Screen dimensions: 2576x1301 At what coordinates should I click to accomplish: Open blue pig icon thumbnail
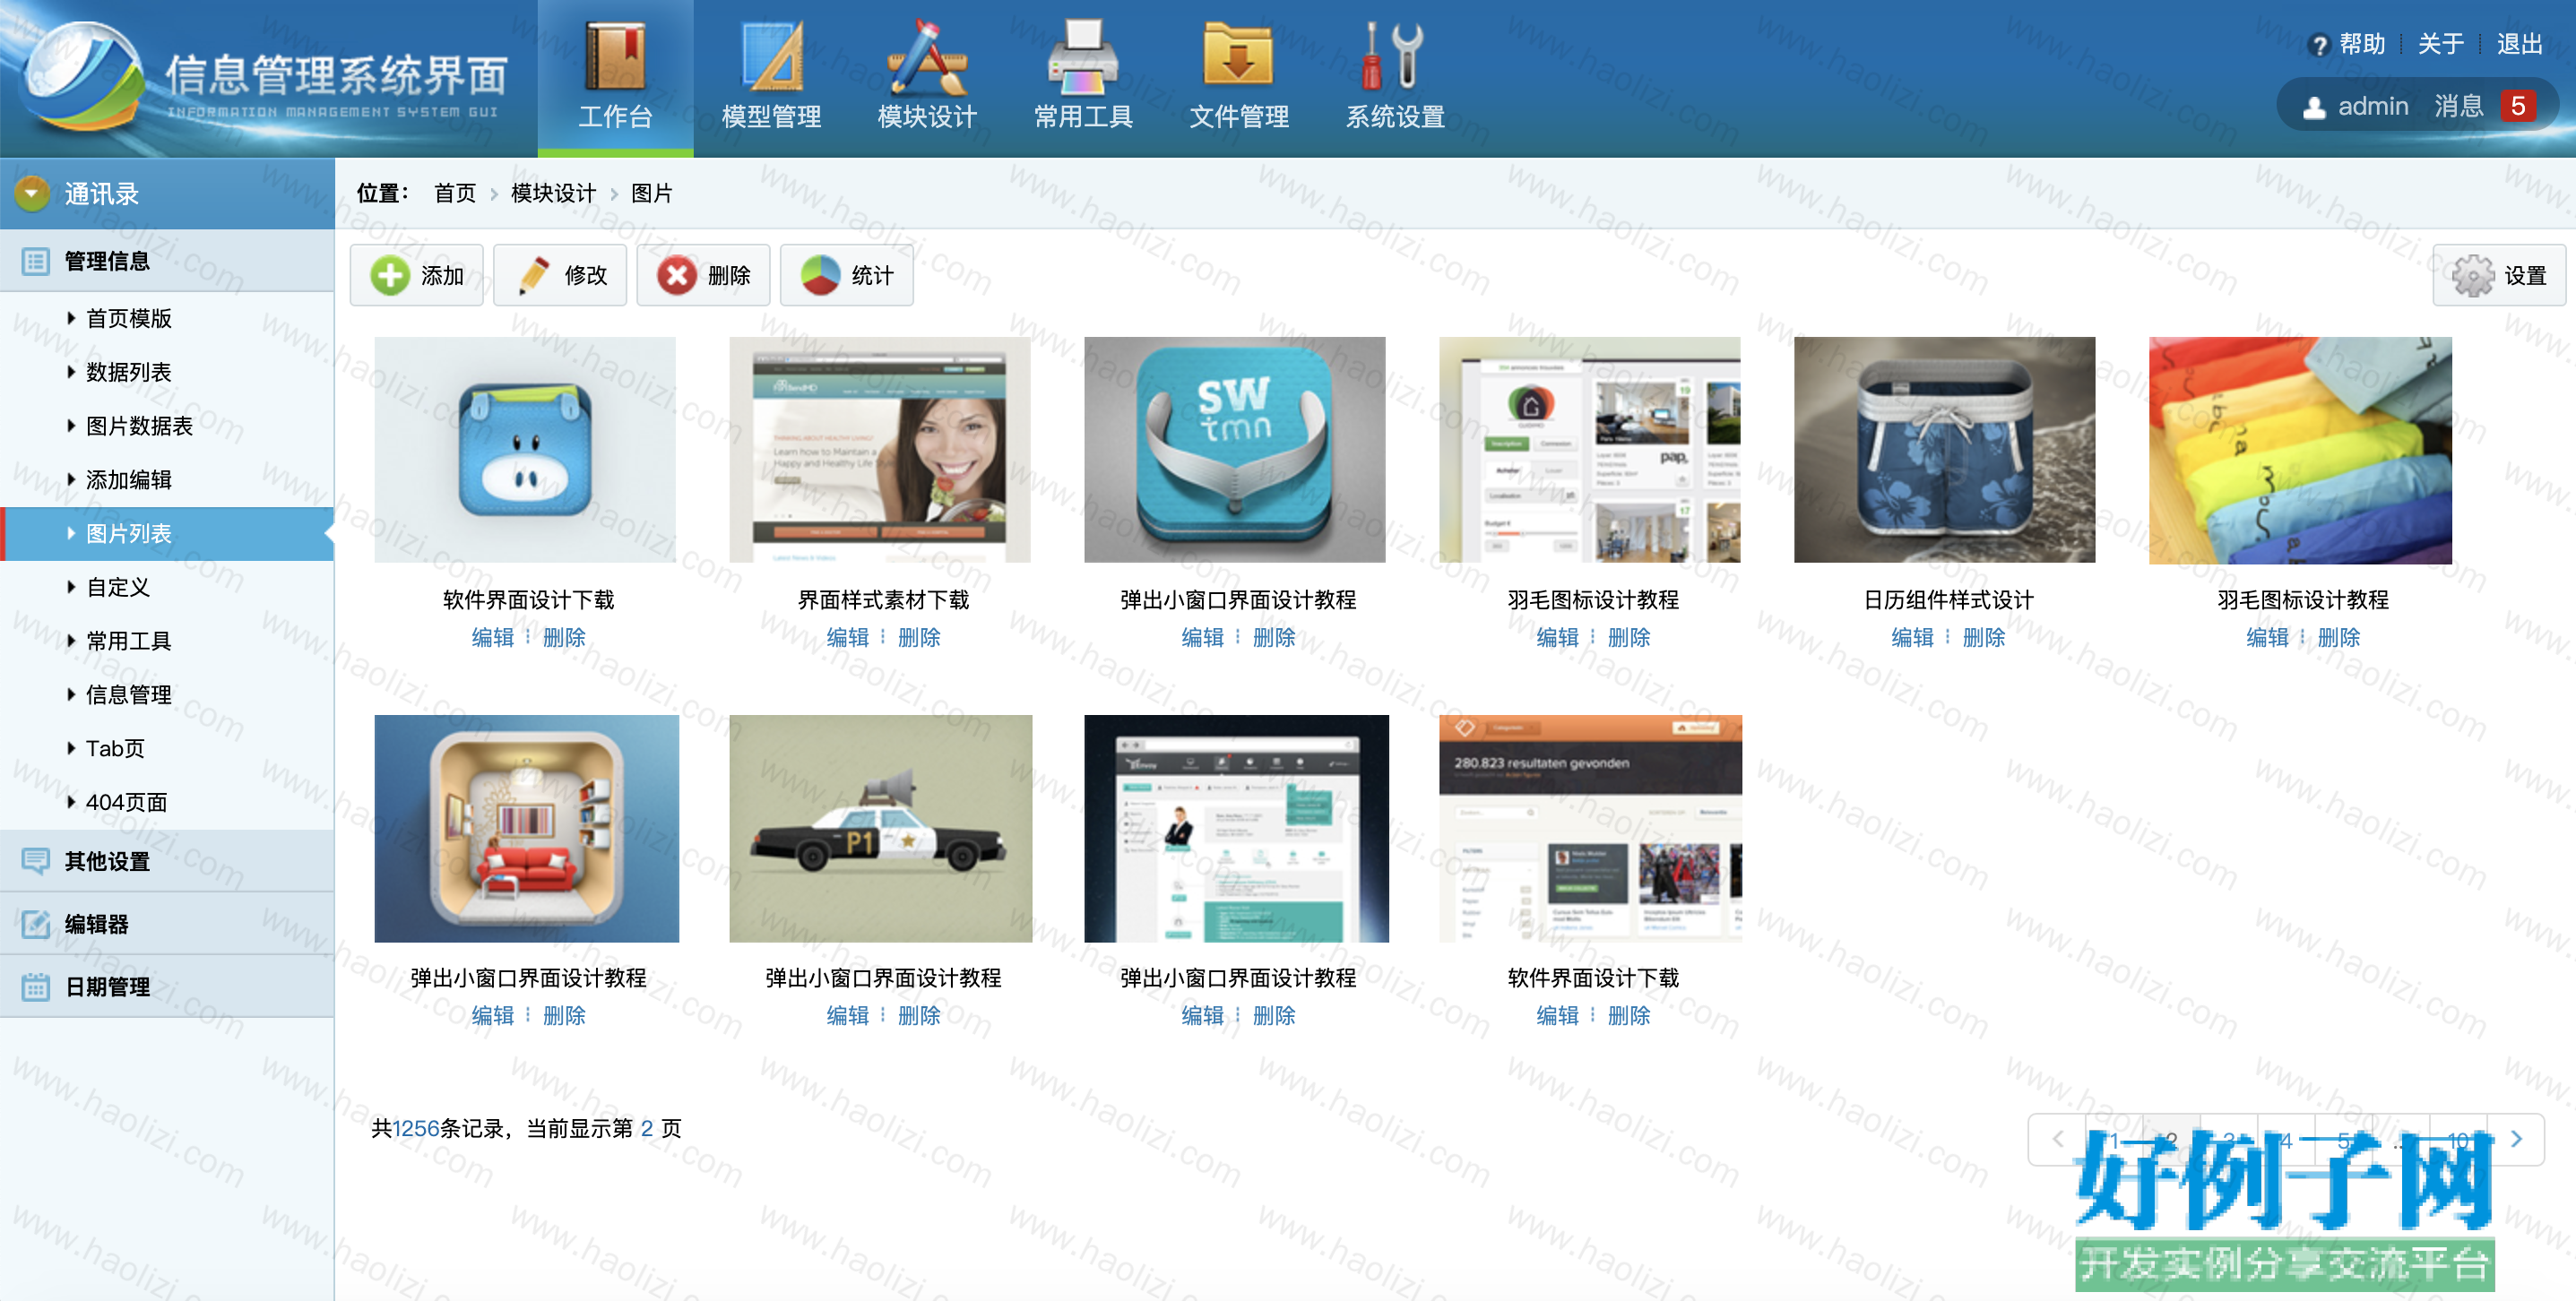pyautogui.click(x=525, y=450)
